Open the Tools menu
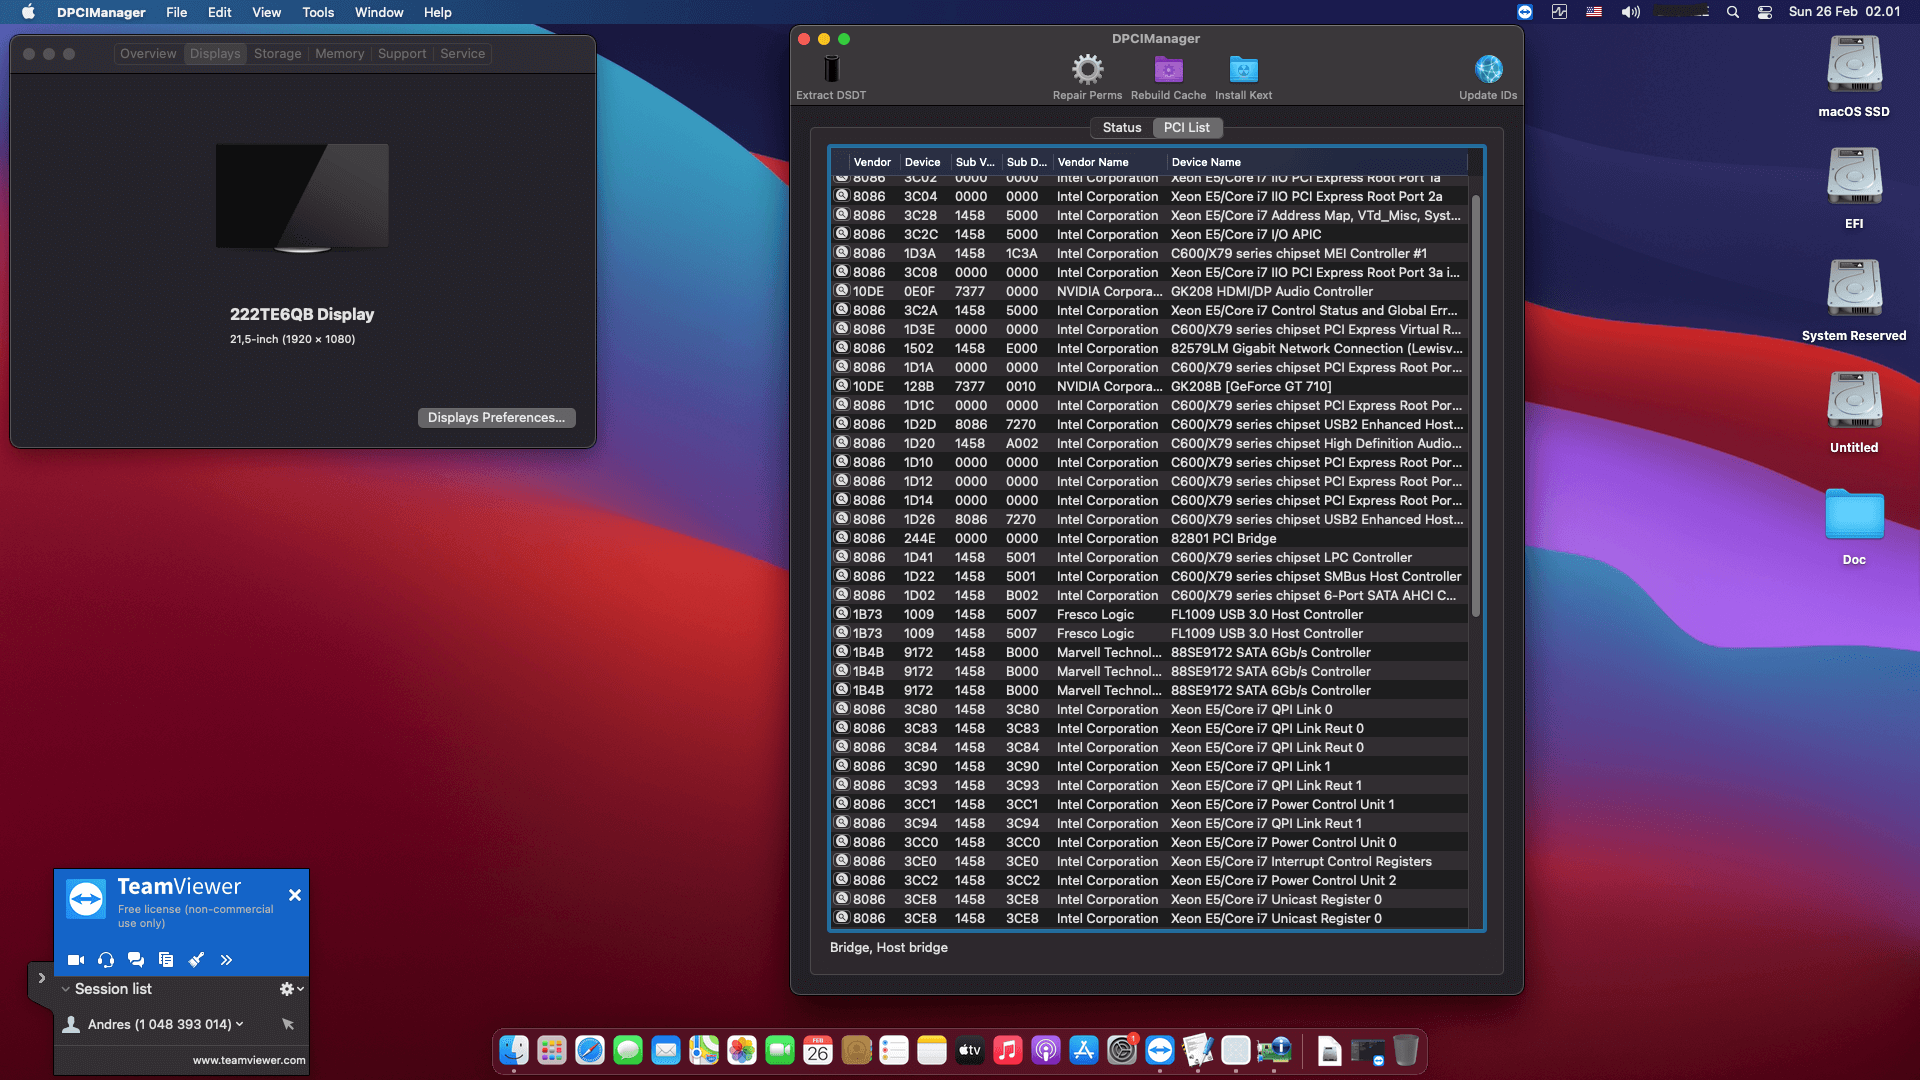1920x1080 pixels. click(317, 12)
